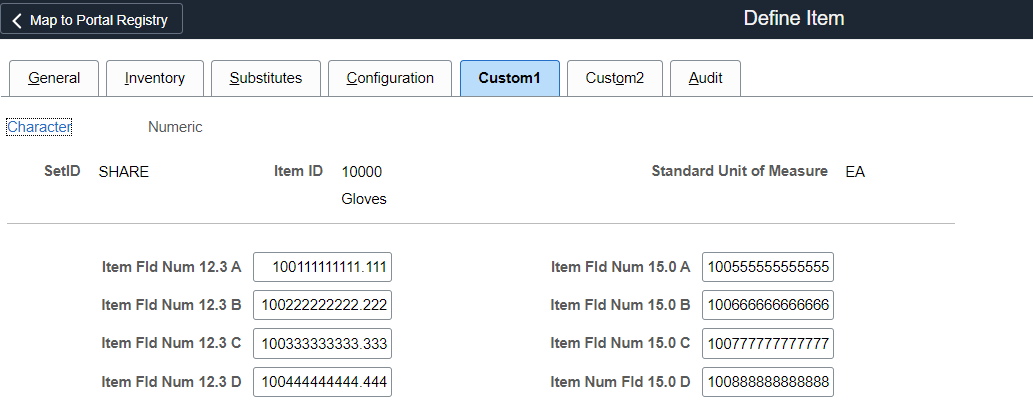Select the Item Num Fld 15.0 D input
The height and width of the screenshot is (409, 1033).
click(x=767, y=382)
